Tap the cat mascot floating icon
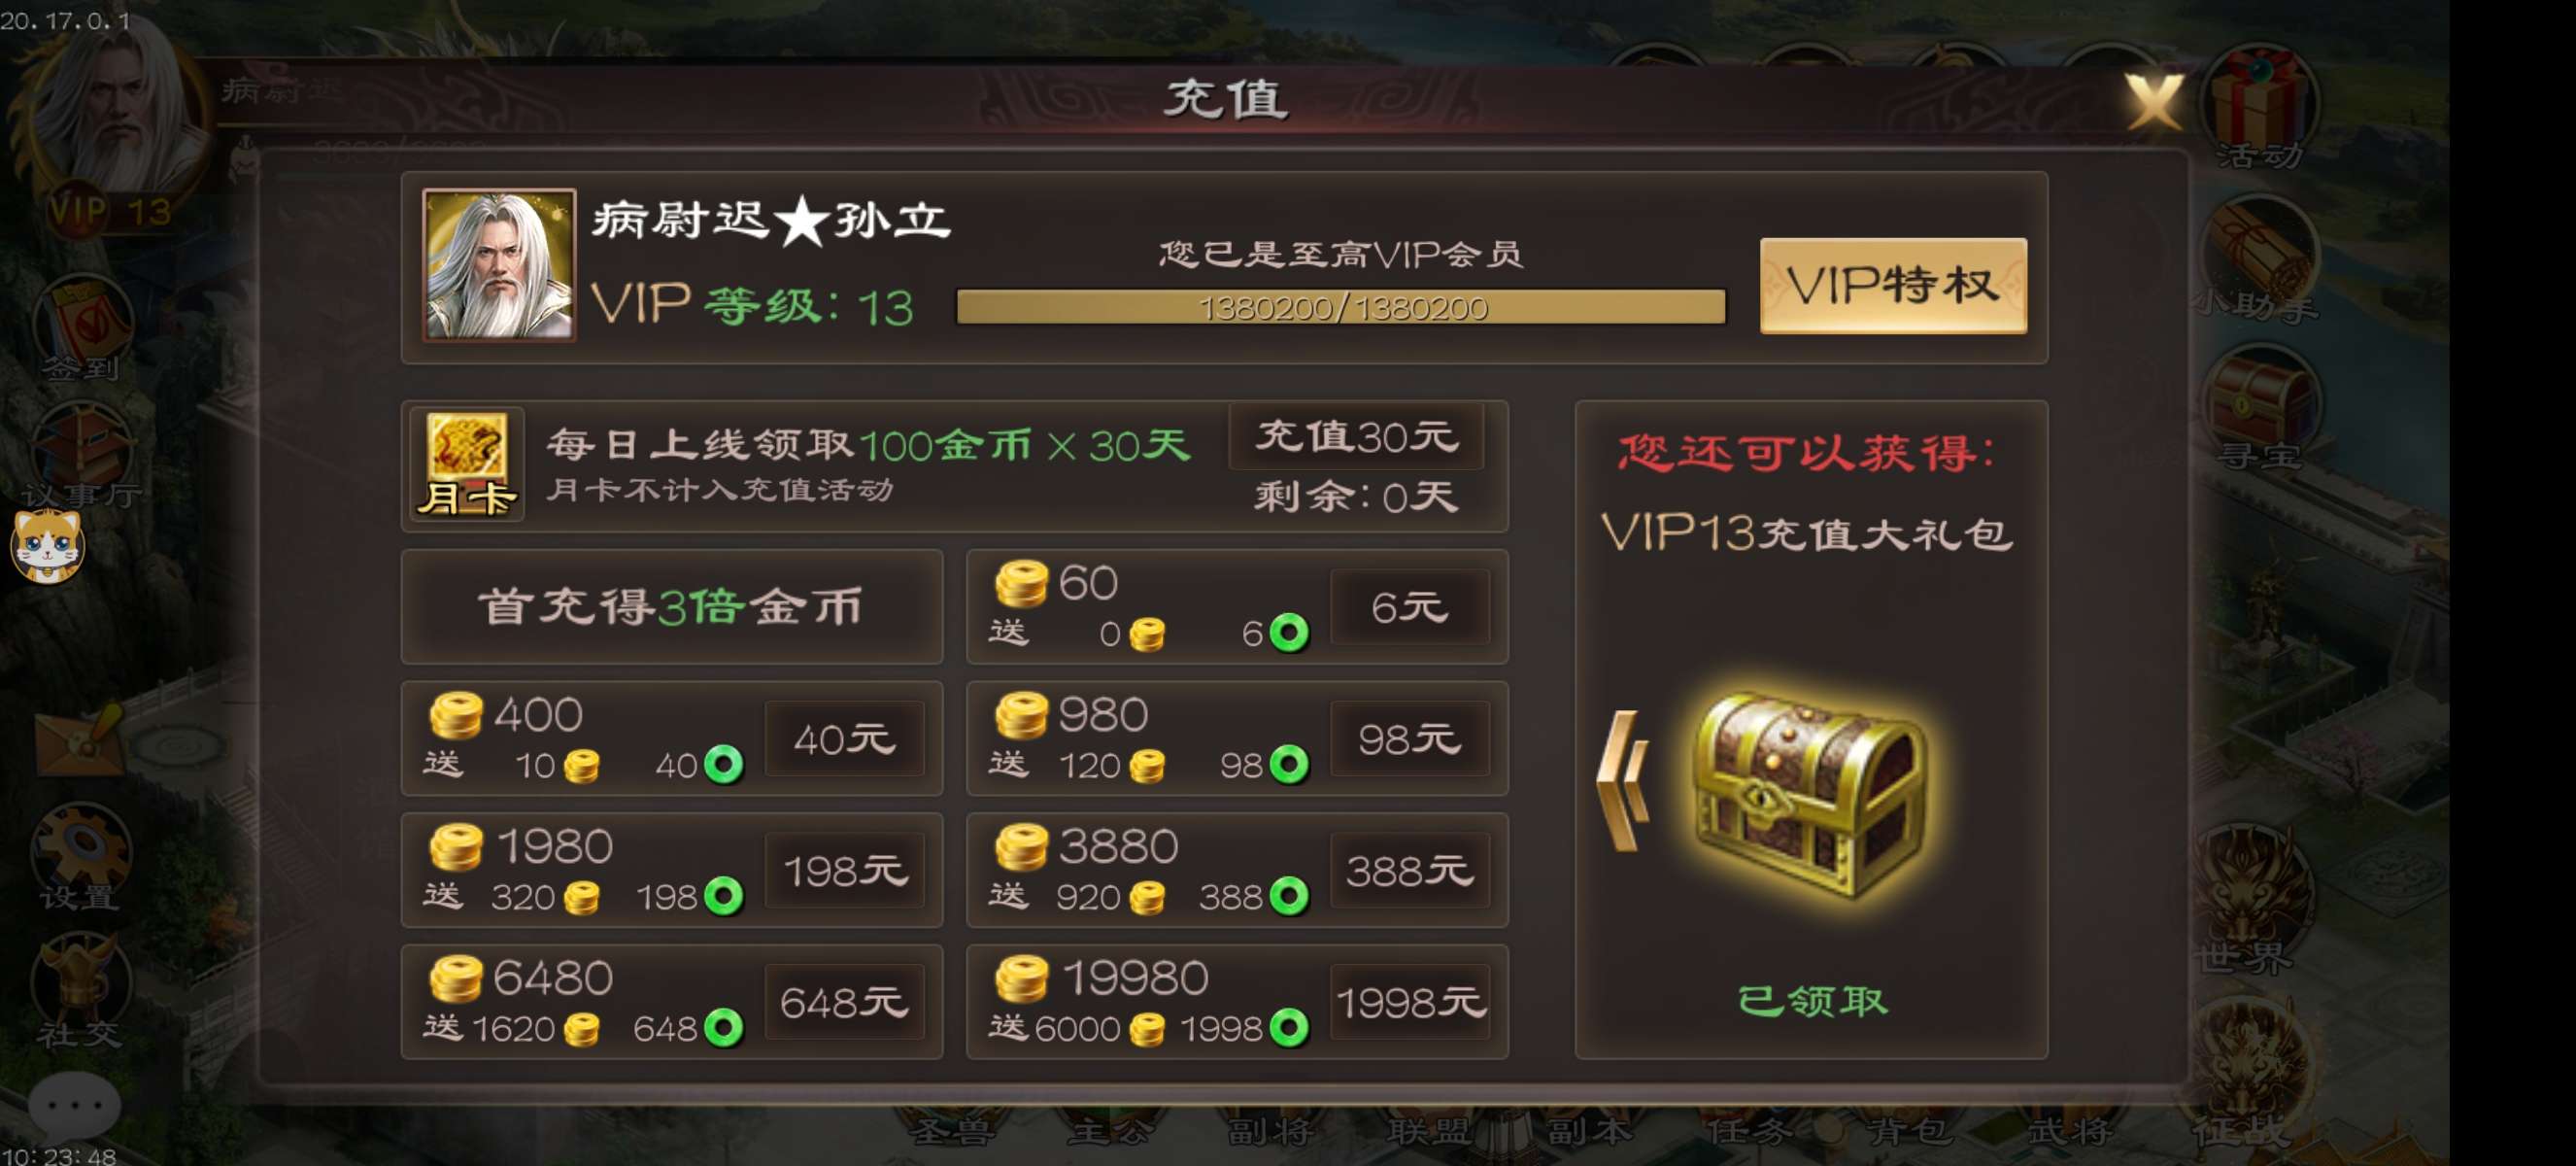The image size is (2576, 1166). 46,546
